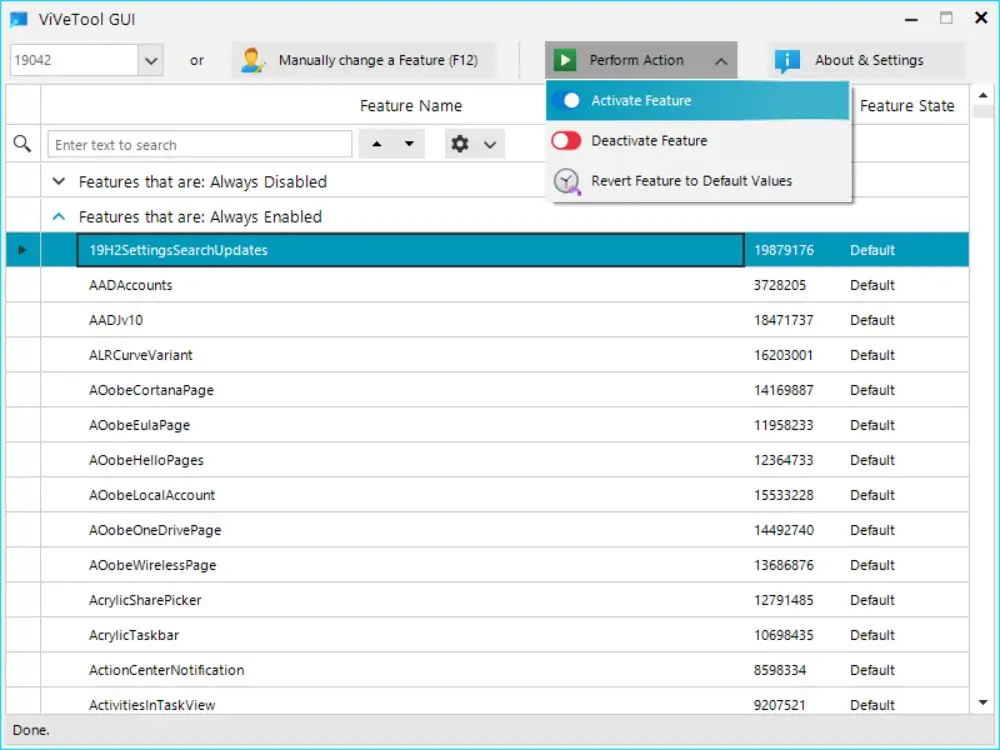Click the red Deactivate Feature toggle icon

[566, 141]
